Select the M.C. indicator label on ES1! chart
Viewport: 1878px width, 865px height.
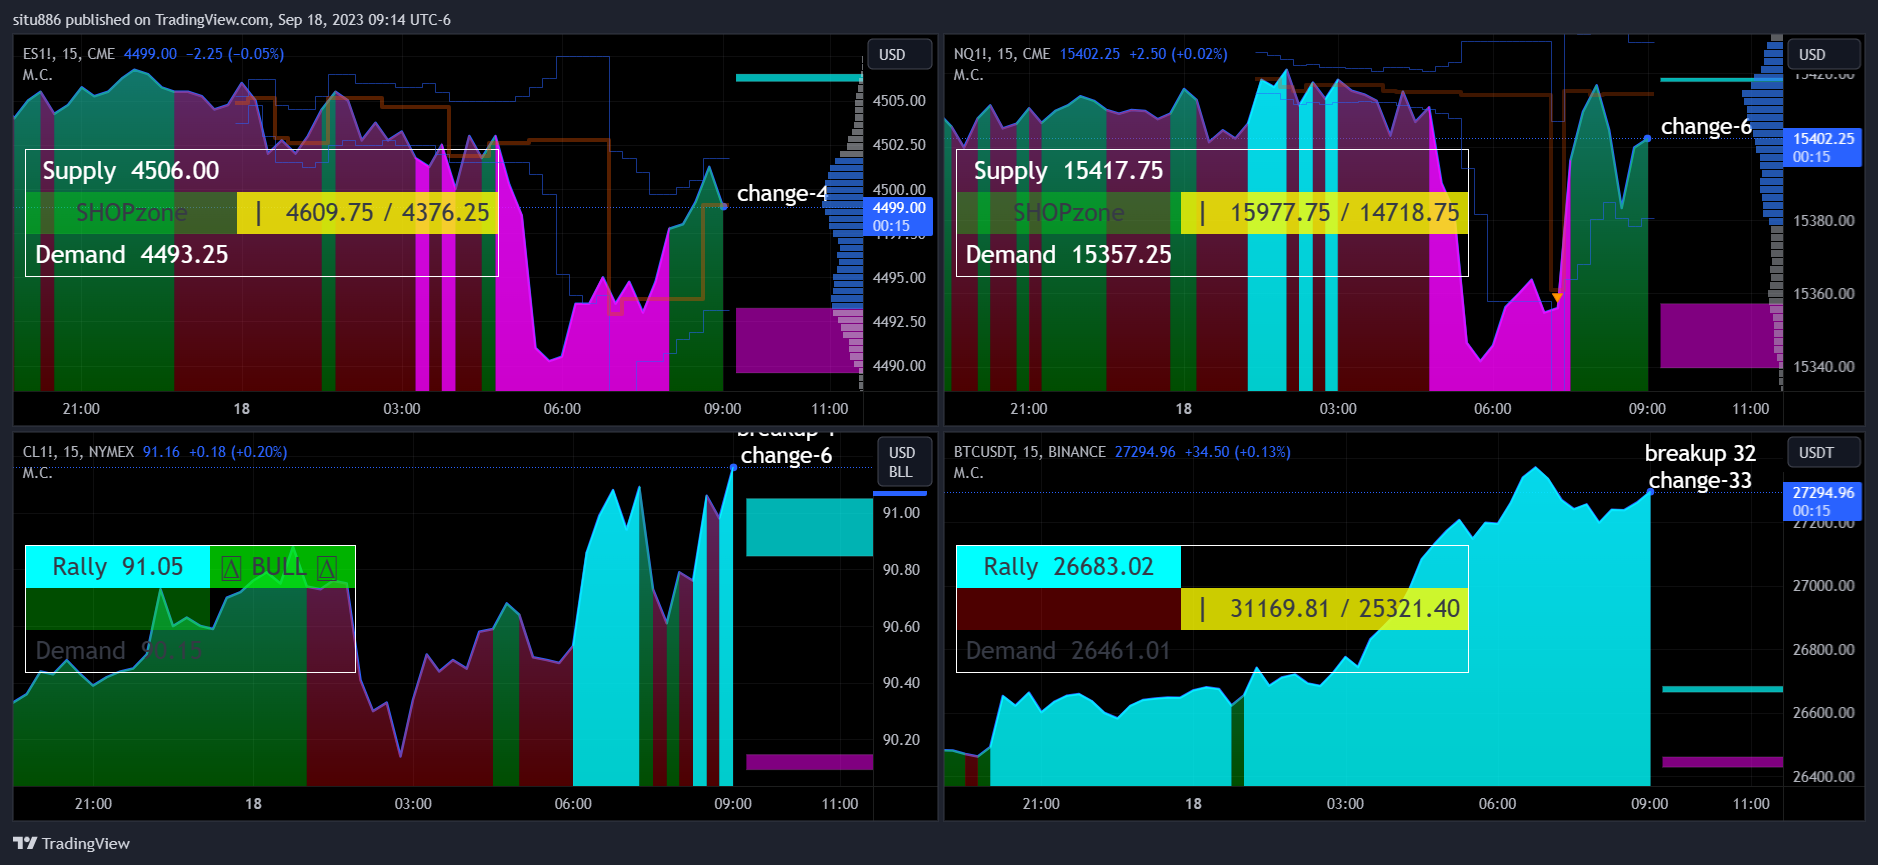[38, 75]
